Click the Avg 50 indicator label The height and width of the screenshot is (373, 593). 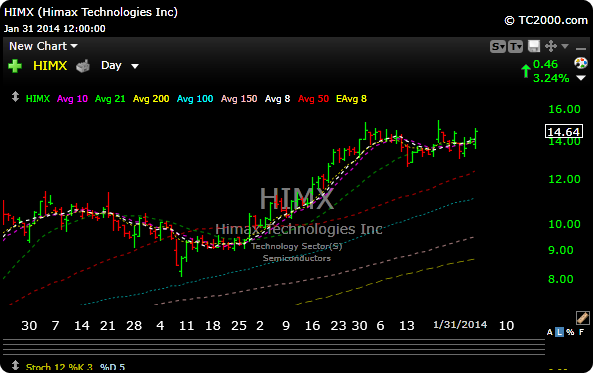[x=313, y=99]
